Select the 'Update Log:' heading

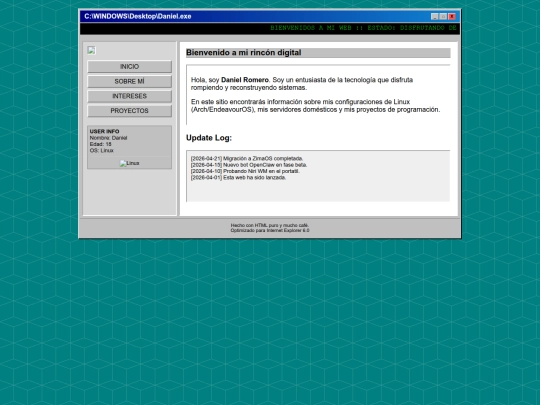tap(209, 138)
